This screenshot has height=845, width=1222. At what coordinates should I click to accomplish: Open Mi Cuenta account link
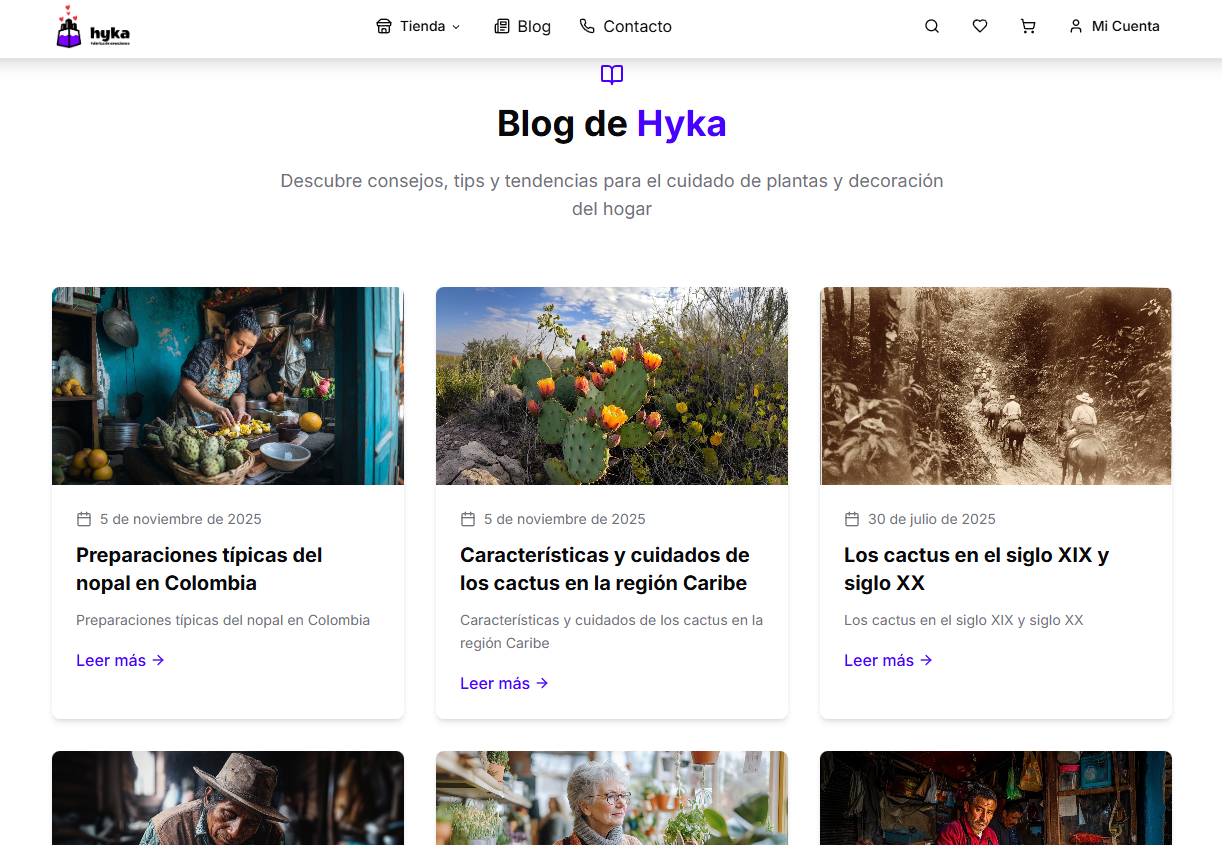tap(1114, 27)
